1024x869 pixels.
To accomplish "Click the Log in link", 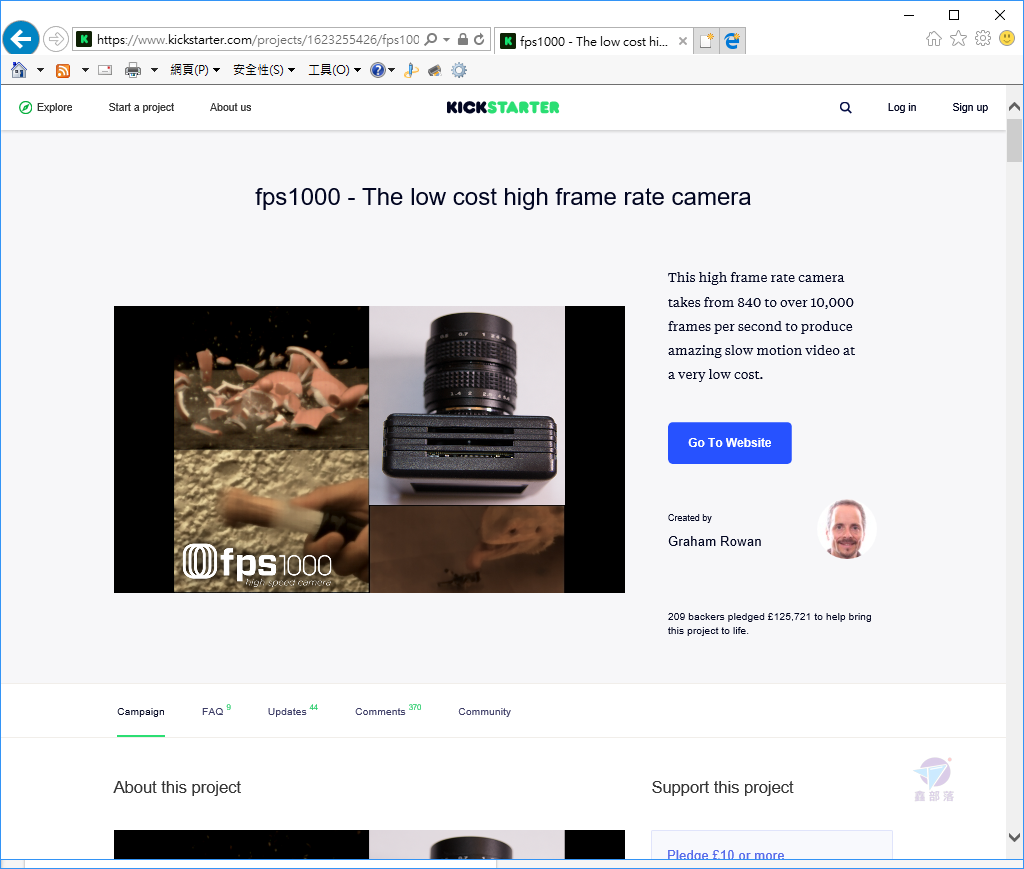I will point(902,108).
